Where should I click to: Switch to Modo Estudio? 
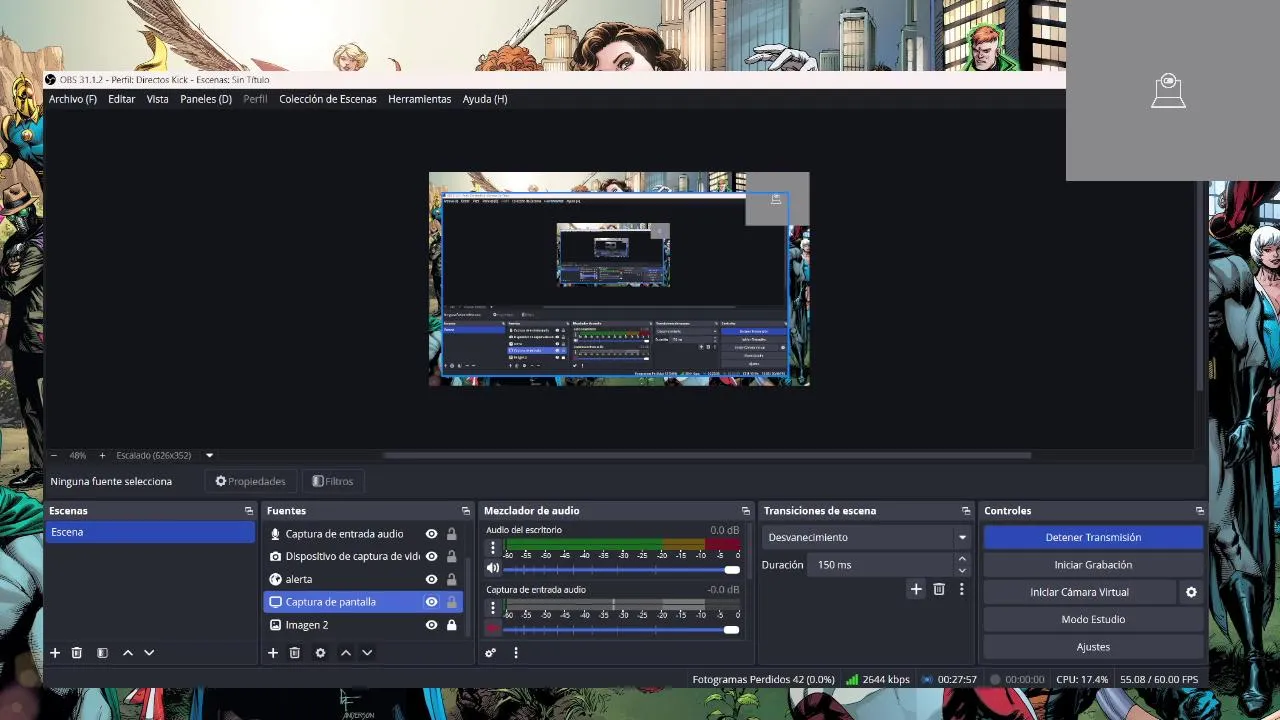(1093, 619)
